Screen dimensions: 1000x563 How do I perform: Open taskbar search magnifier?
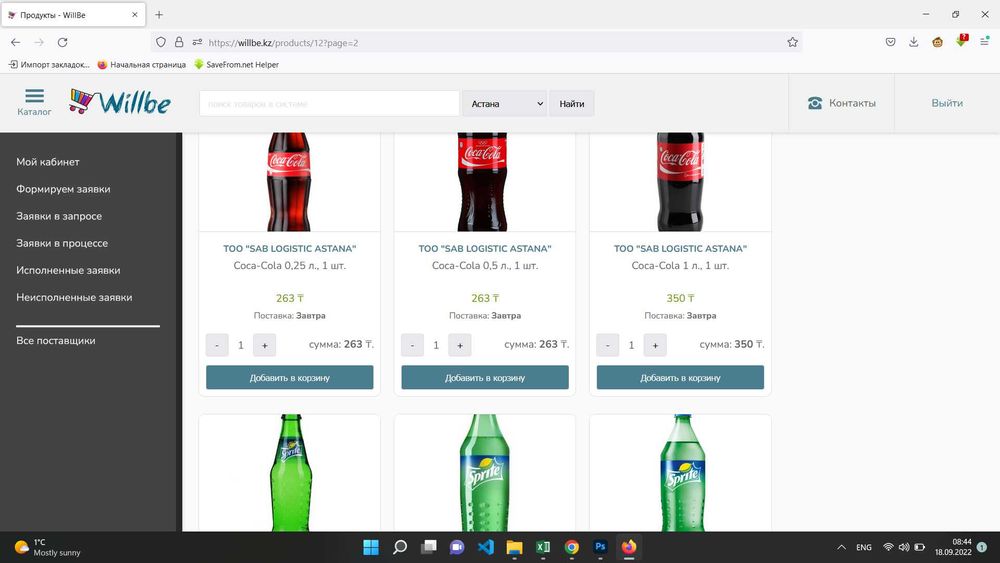pos(400,547)
